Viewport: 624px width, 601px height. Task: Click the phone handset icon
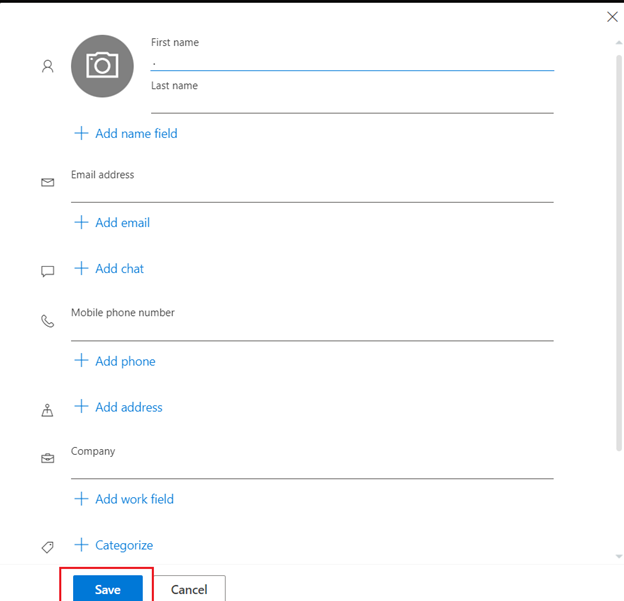pos(48,321)
